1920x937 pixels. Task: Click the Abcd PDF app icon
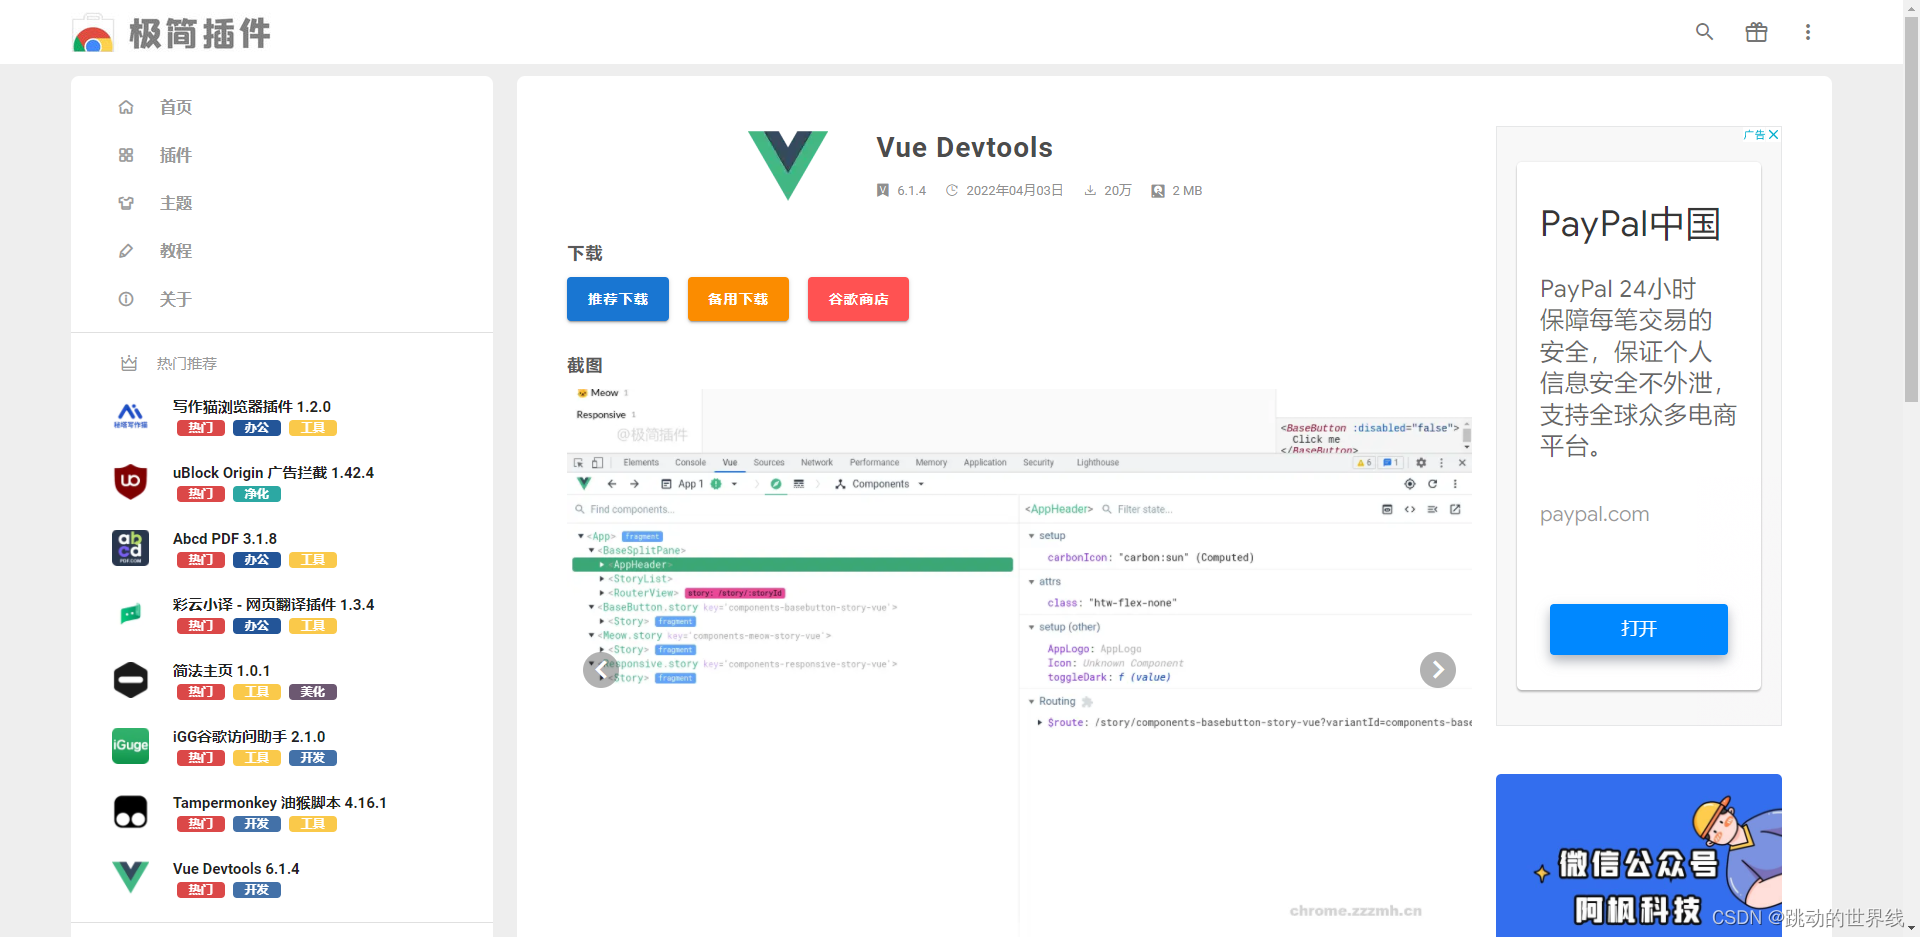pos(130,548)
